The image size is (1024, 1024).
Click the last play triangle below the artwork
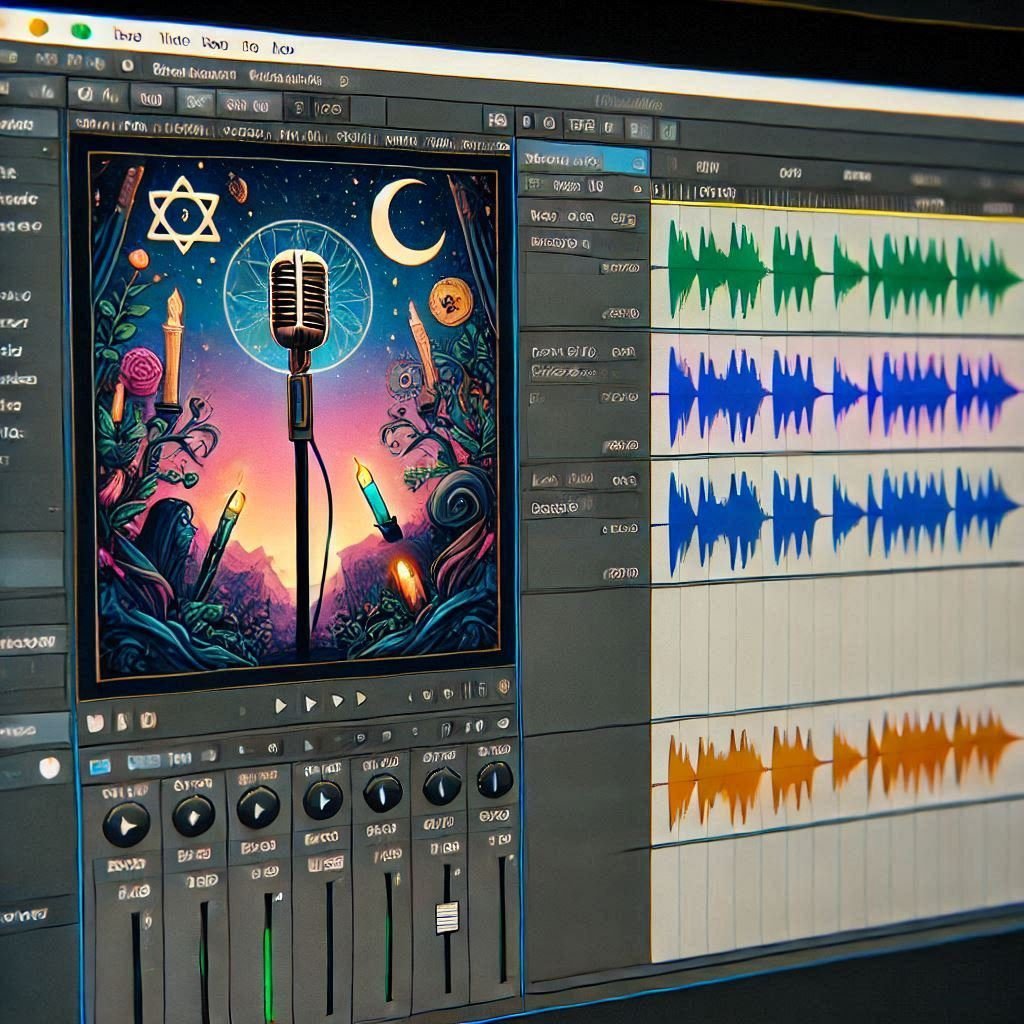tap(360, 699)
